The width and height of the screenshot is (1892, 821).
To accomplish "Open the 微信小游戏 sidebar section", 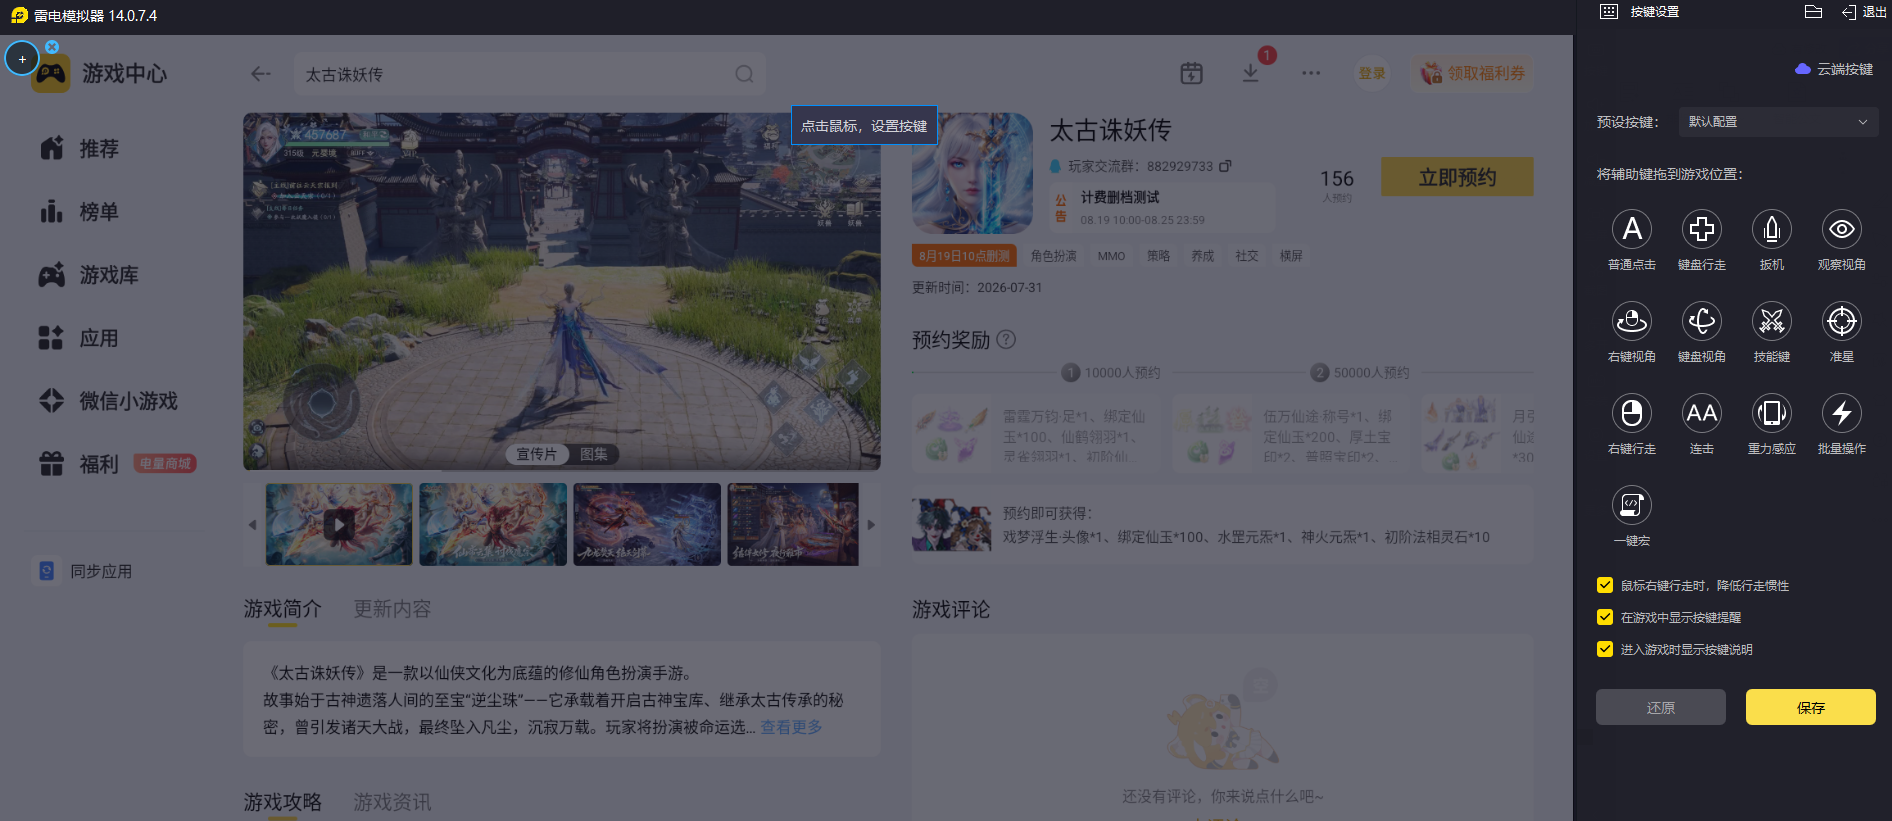I will 108,401.
